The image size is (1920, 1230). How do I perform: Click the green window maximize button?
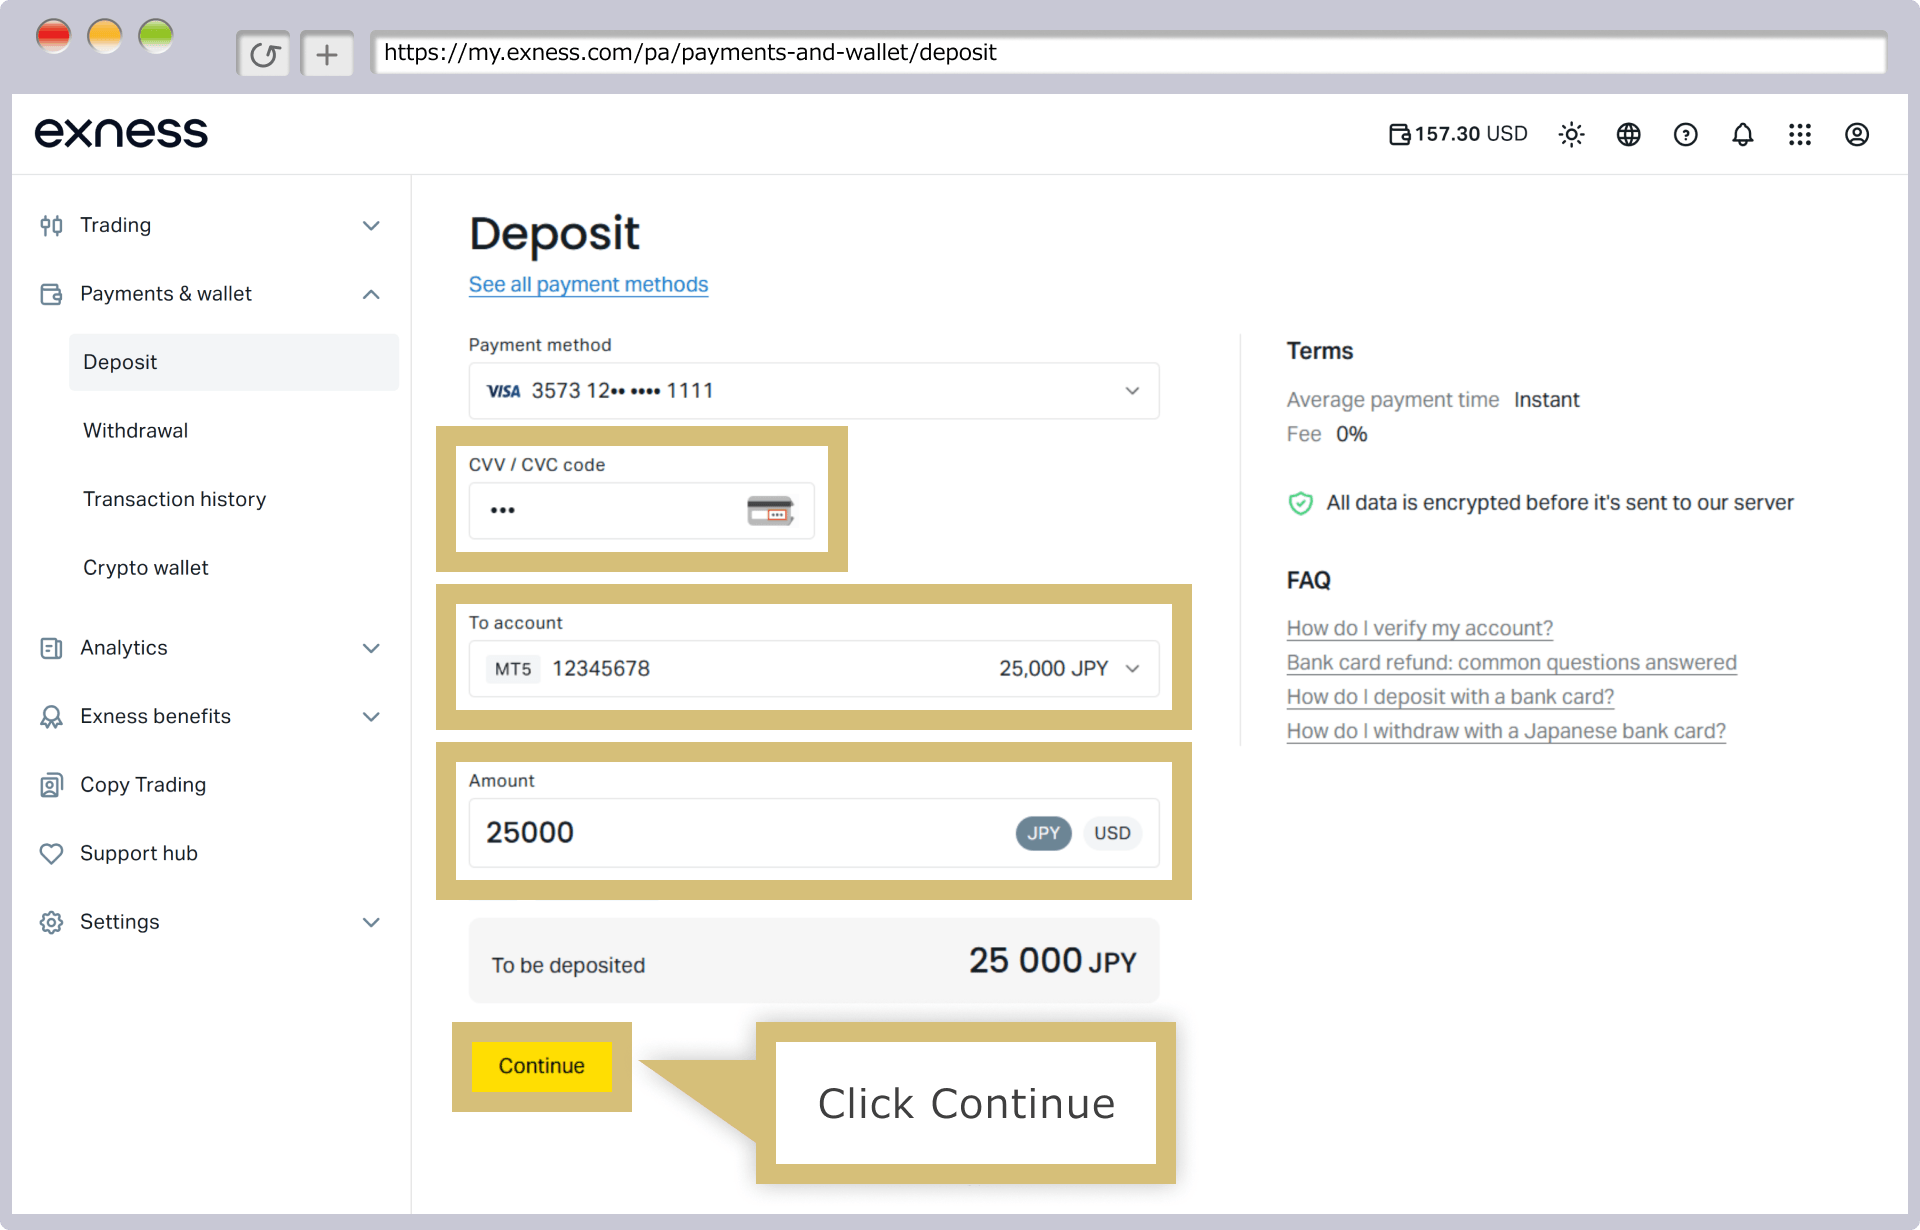(x=156, y=37)
